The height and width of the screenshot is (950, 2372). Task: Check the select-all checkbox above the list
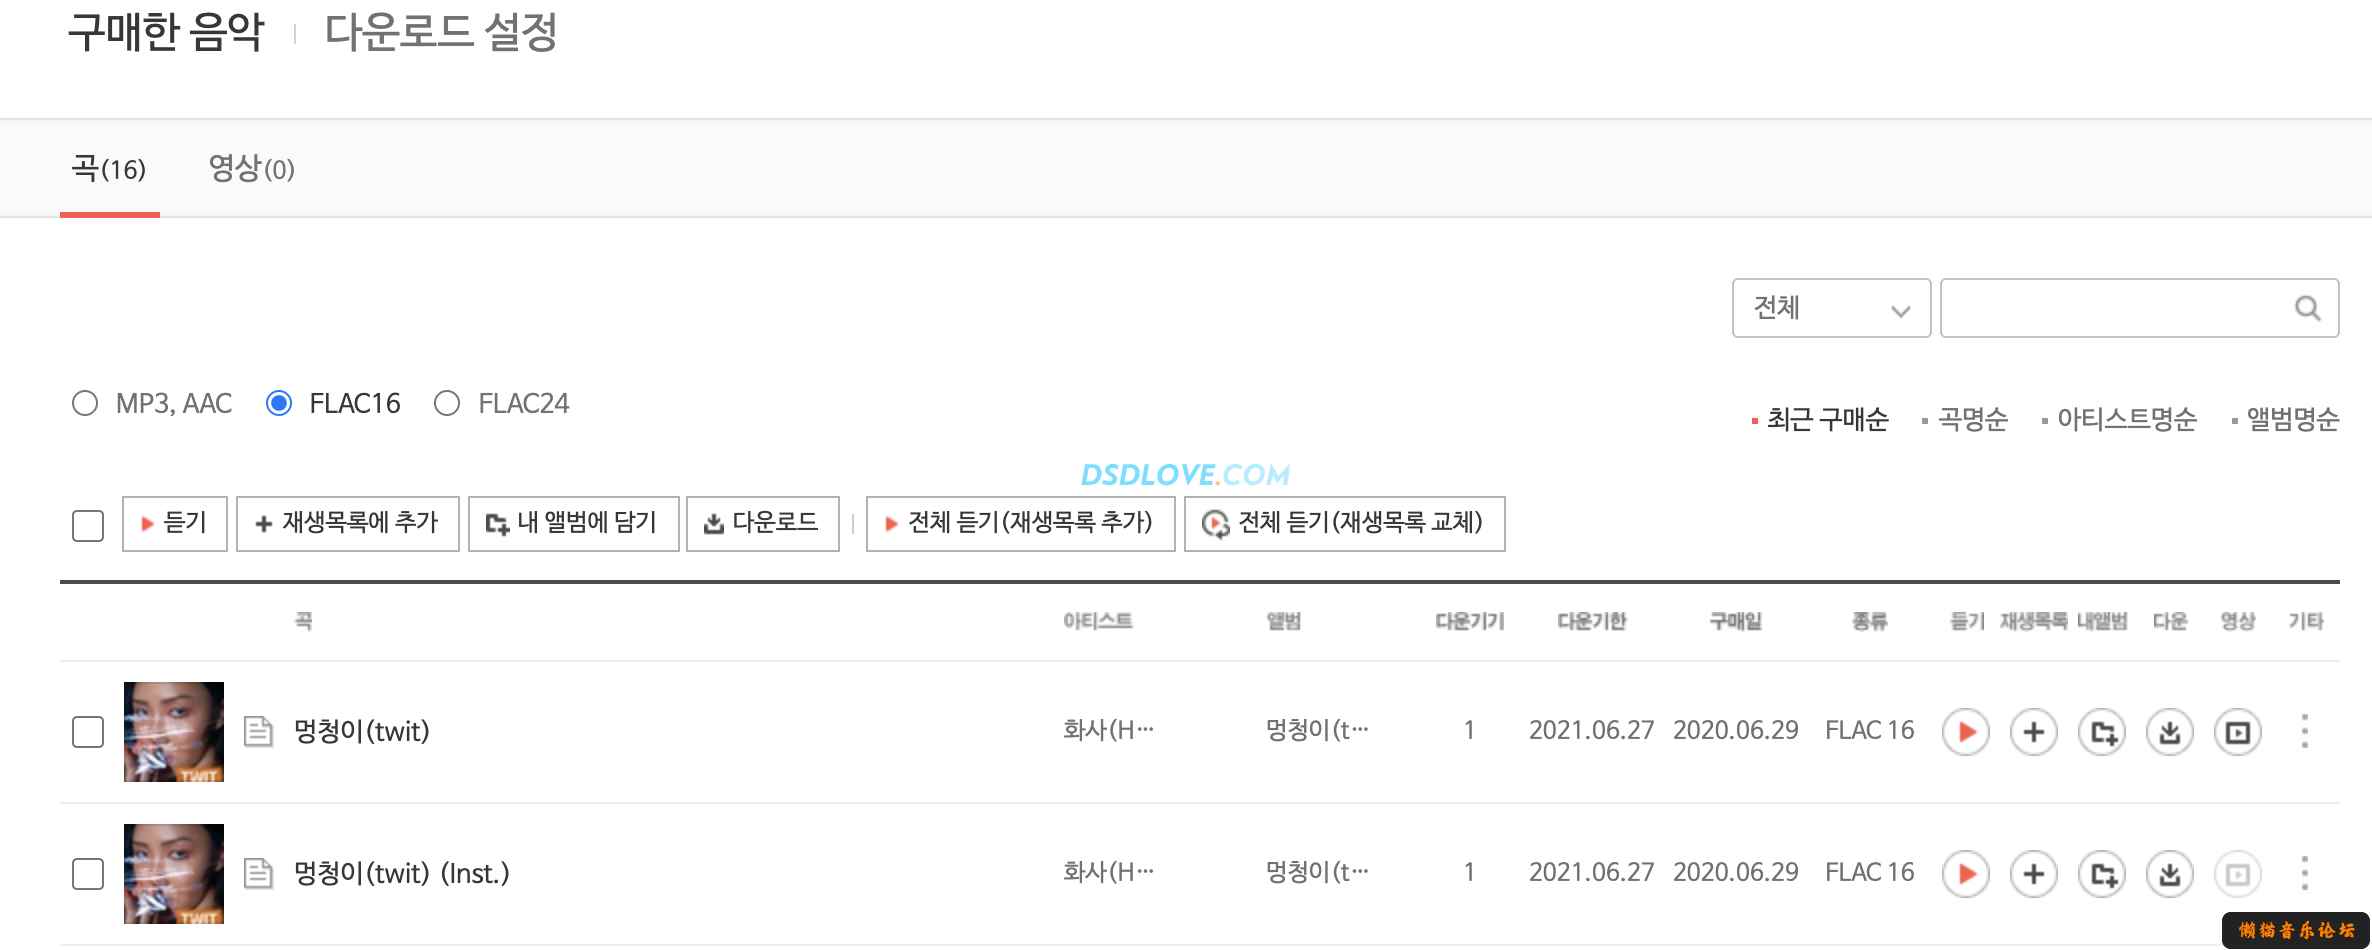tap(88, 525)
